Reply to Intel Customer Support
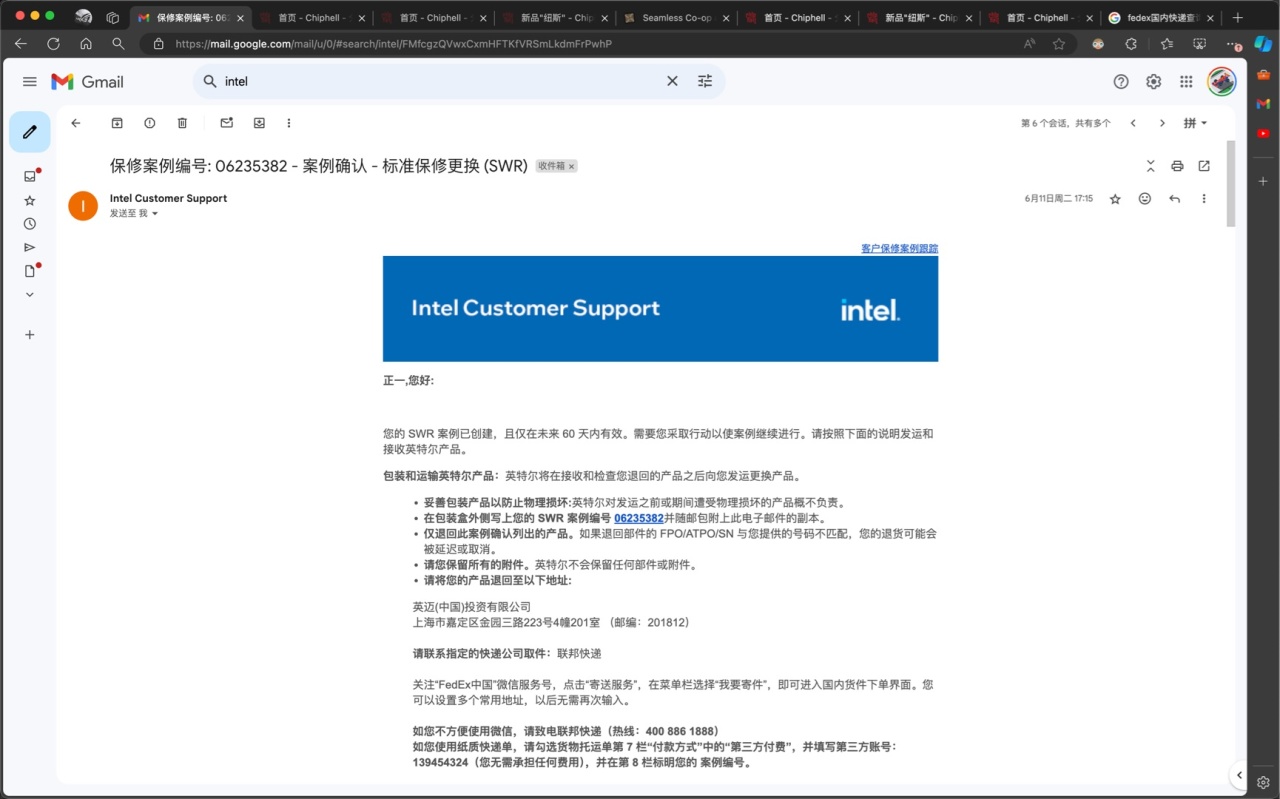The image size is (1280, 799). [x=1175, y=199]
